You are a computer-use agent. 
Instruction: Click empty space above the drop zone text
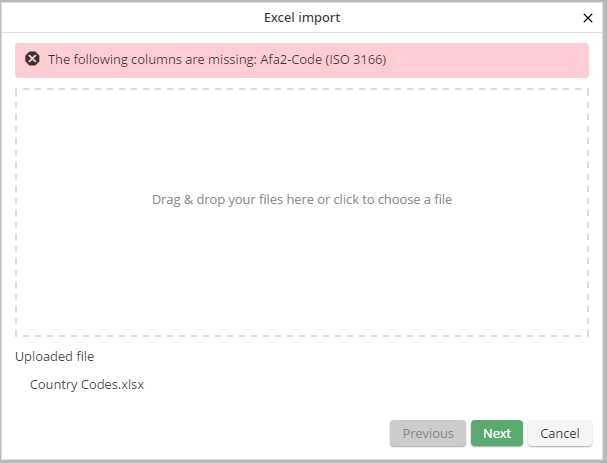302,140
